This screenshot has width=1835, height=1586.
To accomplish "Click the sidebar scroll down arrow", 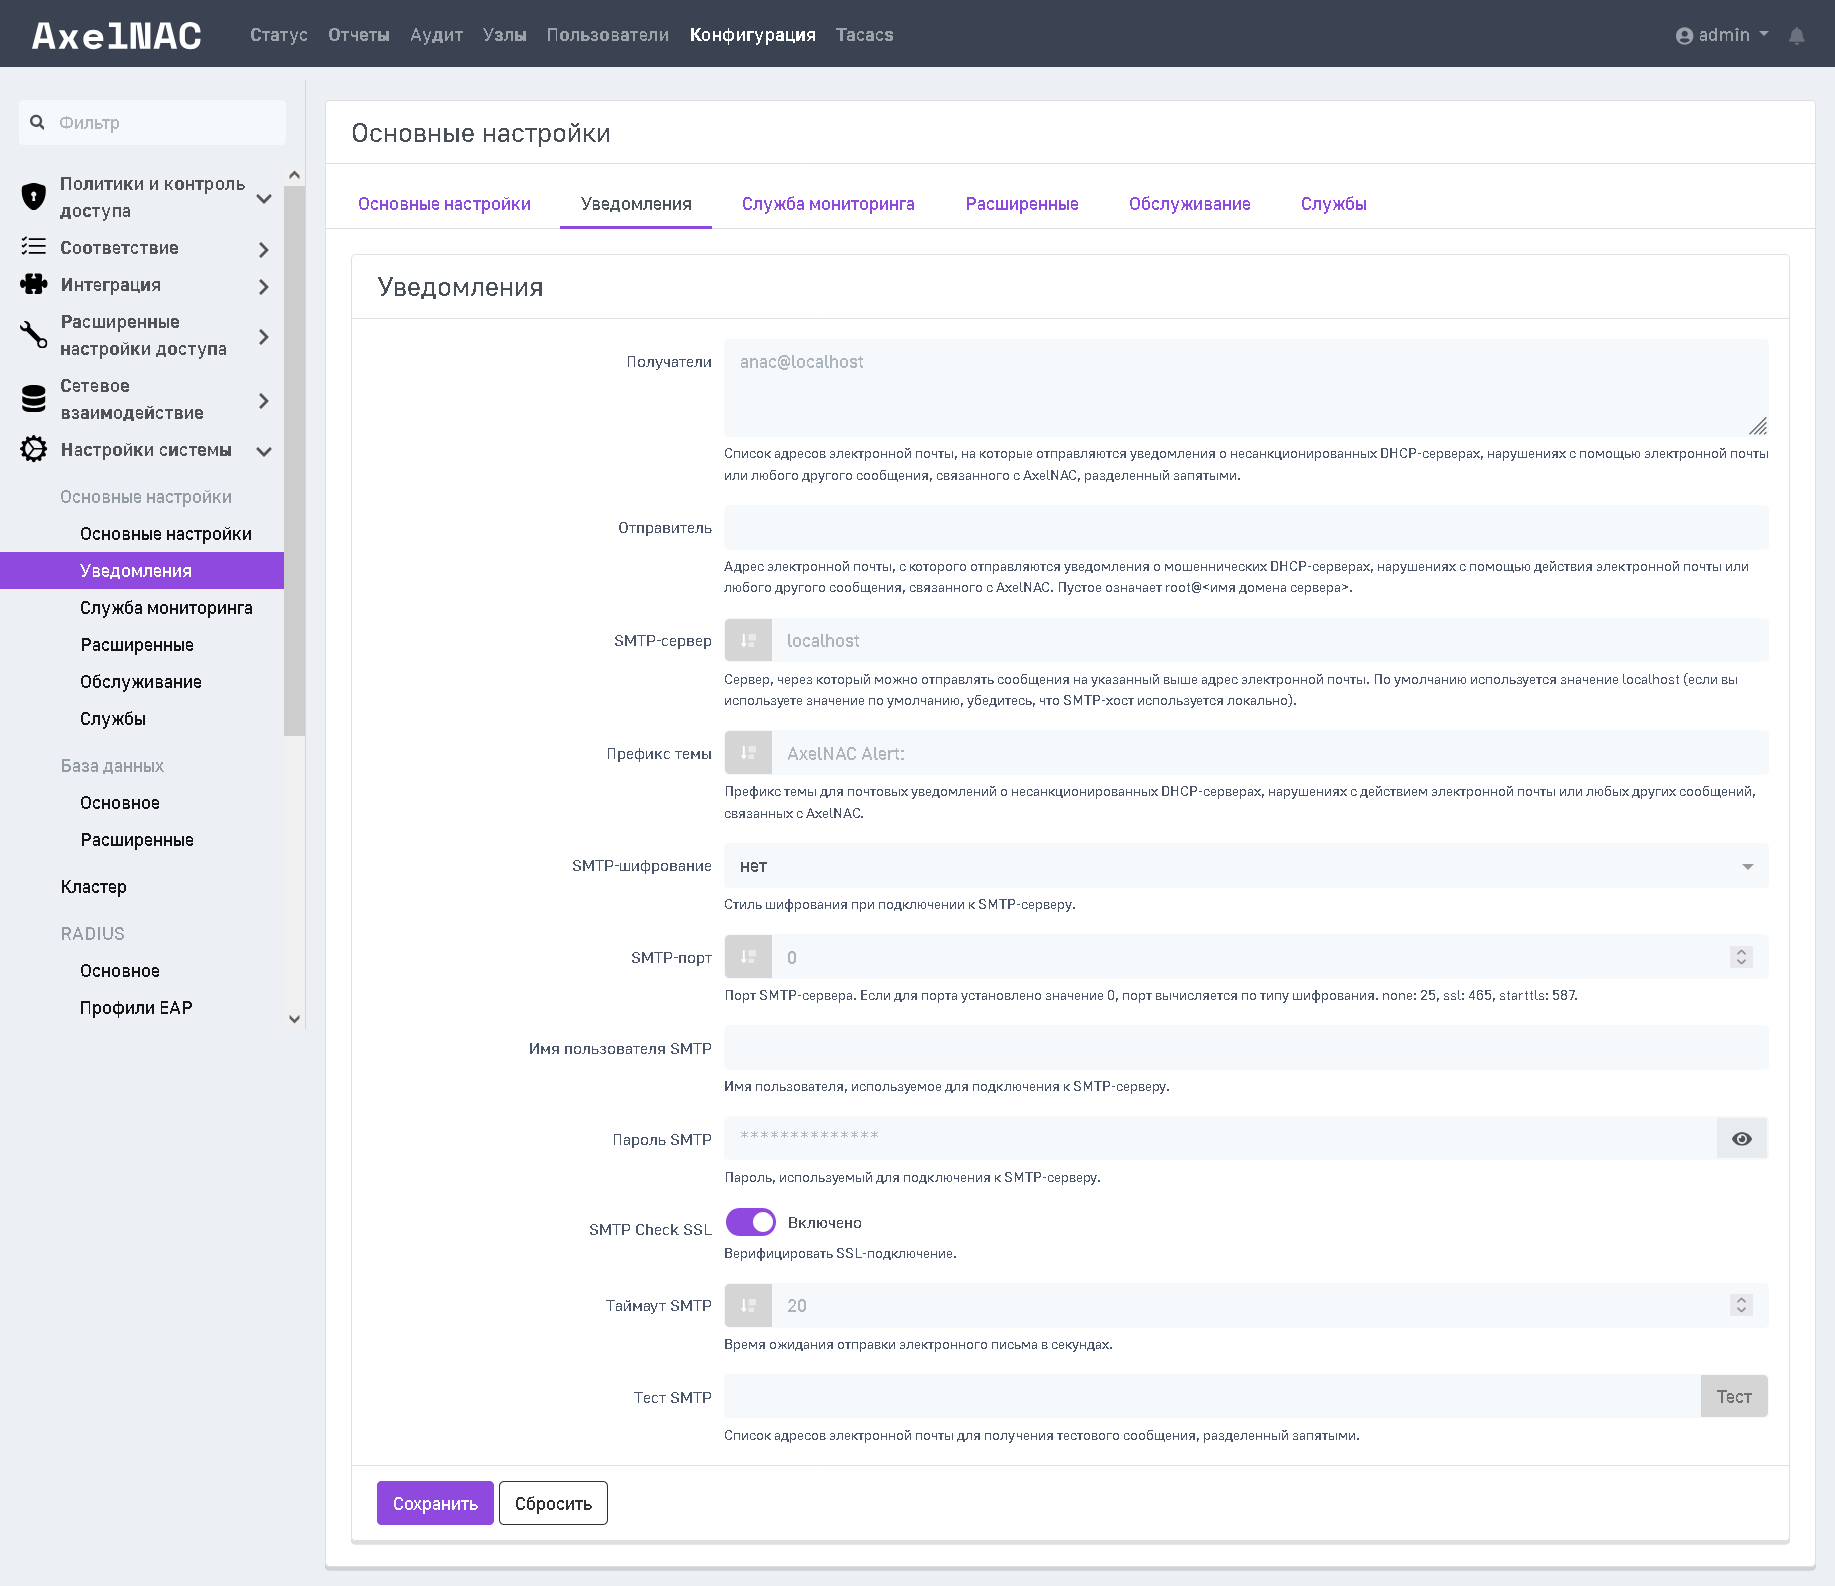I will click(294, 1019).
